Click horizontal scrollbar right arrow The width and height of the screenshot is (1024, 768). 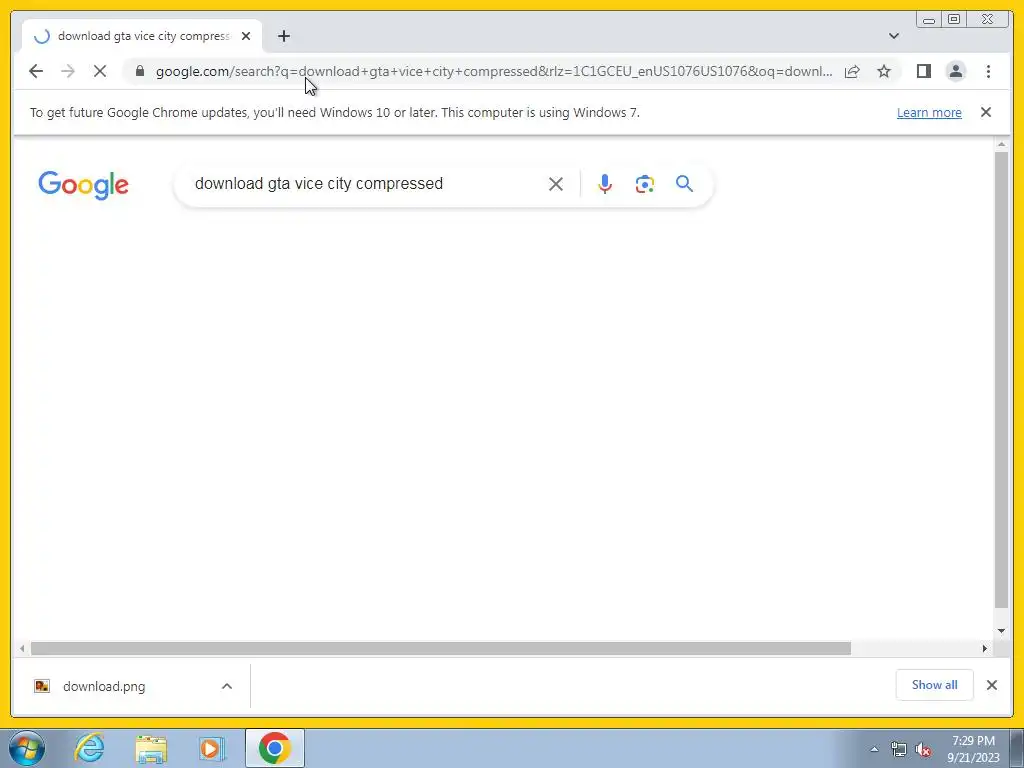tap(985, 648)
